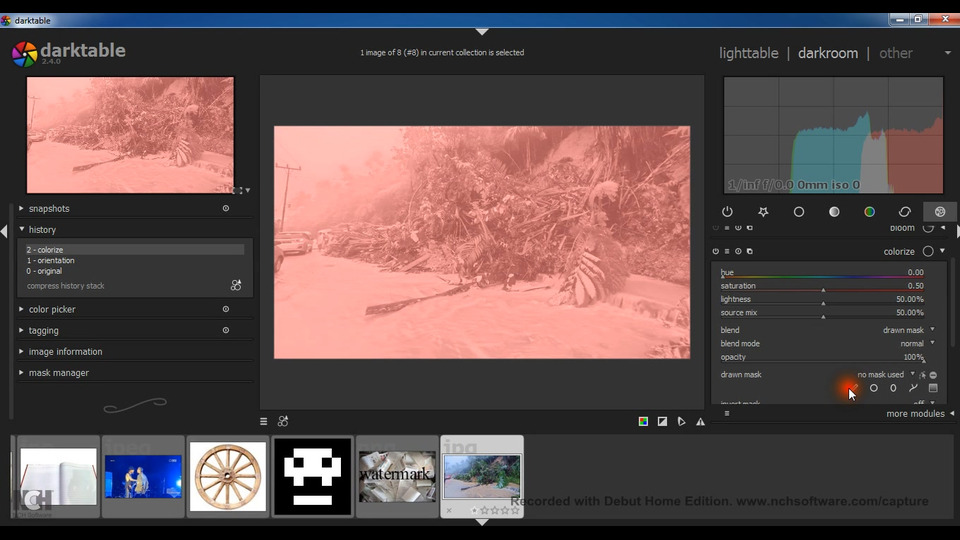Image resolution: width=960 pixels, height=540 pixels.
Task: Switch to the lighttable view
Action: [748, 53]
